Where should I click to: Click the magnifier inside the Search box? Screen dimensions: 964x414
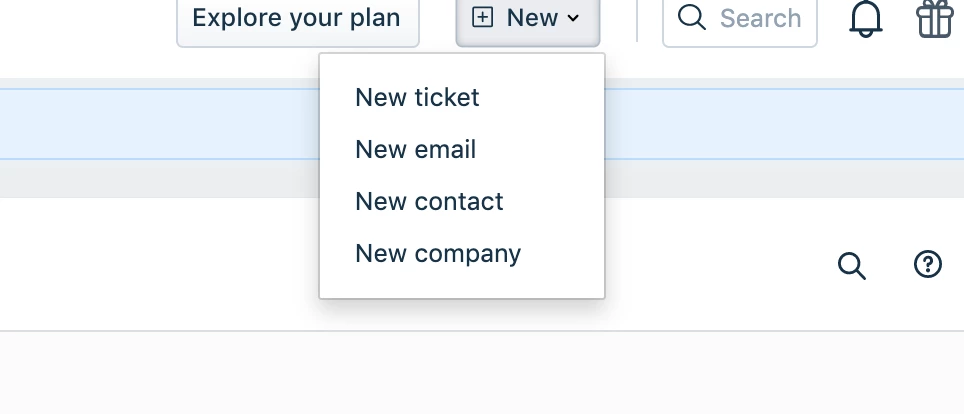coord(692,17)
